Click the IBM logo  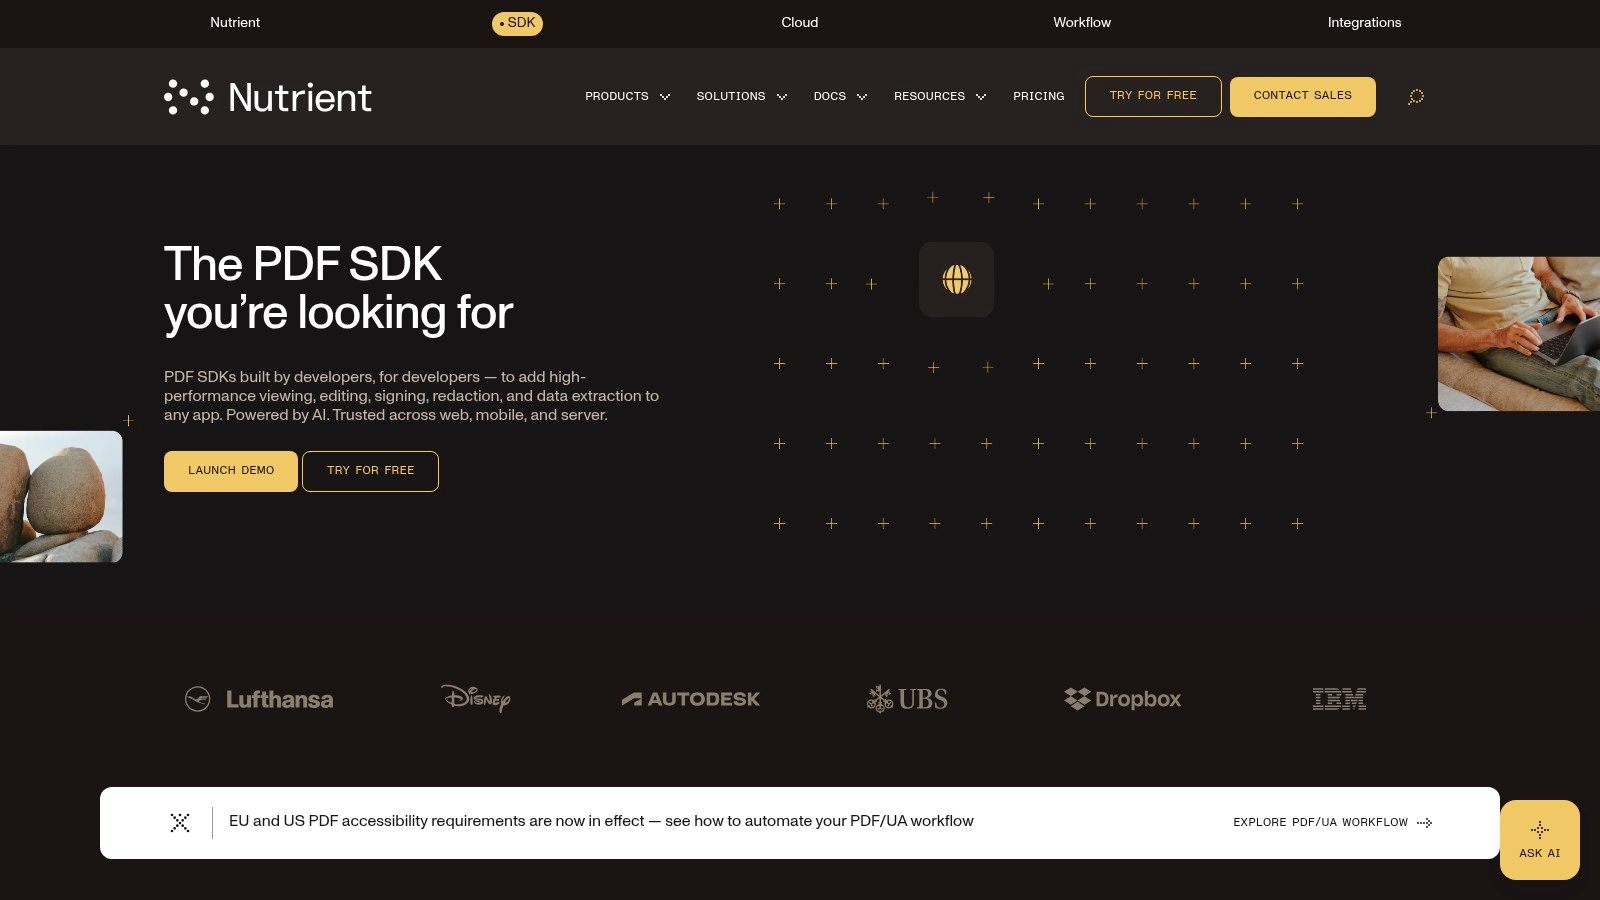coord(1339,699)
